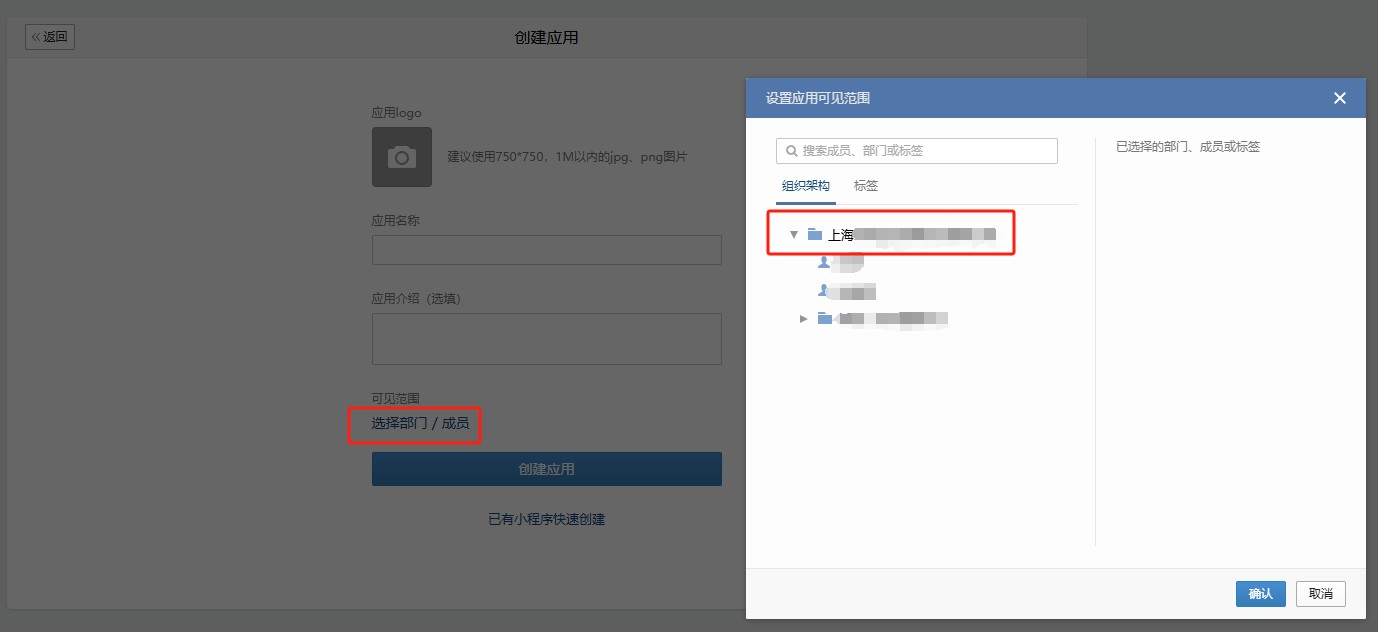Select the second member icon under 上海
1378x632 pixels.
pyautogui.click(x=824, y=291)
